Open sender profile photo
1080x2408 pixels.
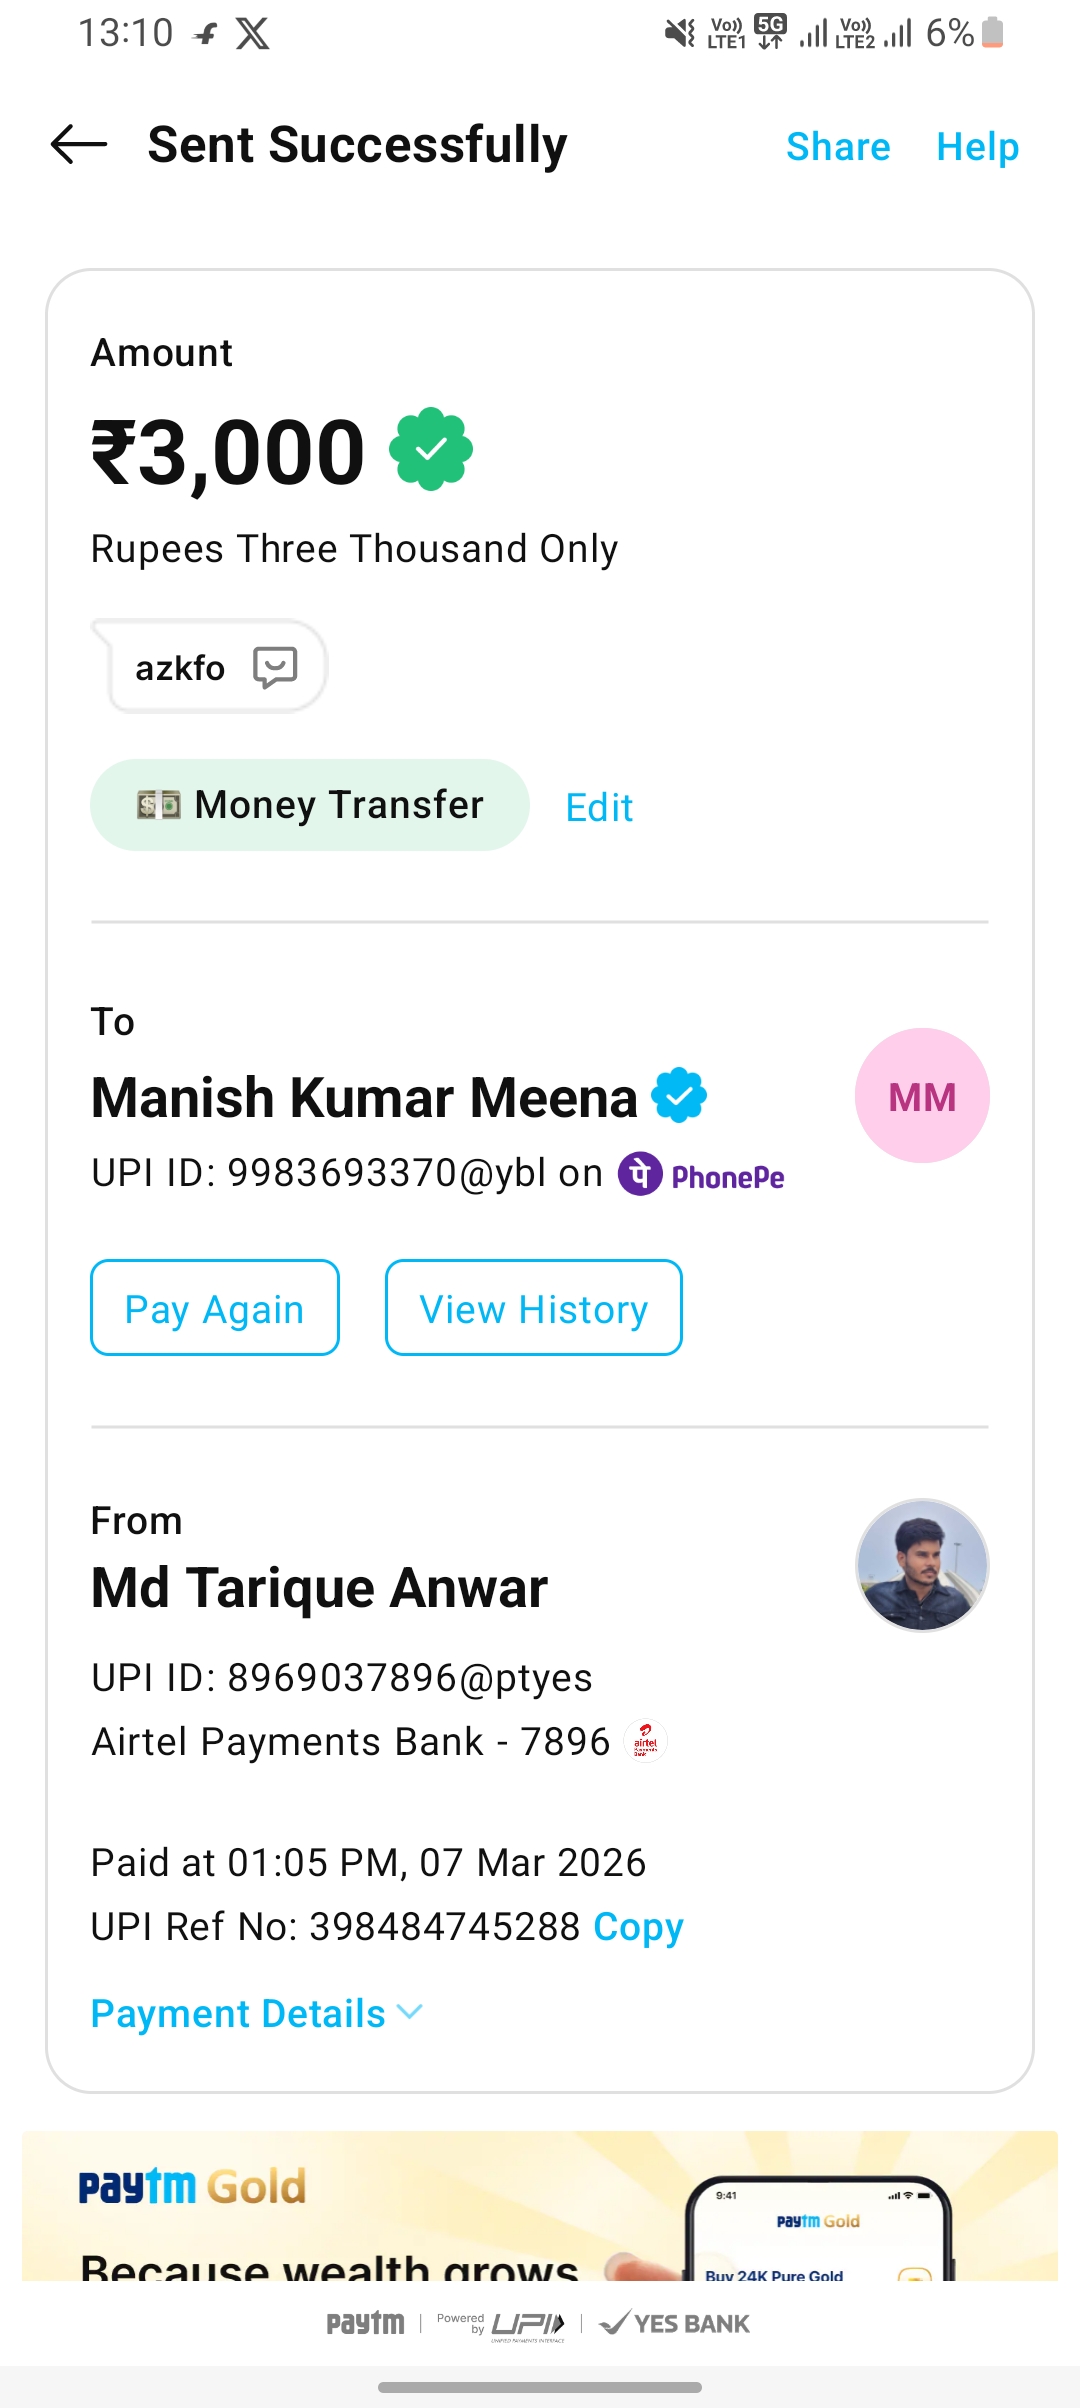(x=922, y=1565)
